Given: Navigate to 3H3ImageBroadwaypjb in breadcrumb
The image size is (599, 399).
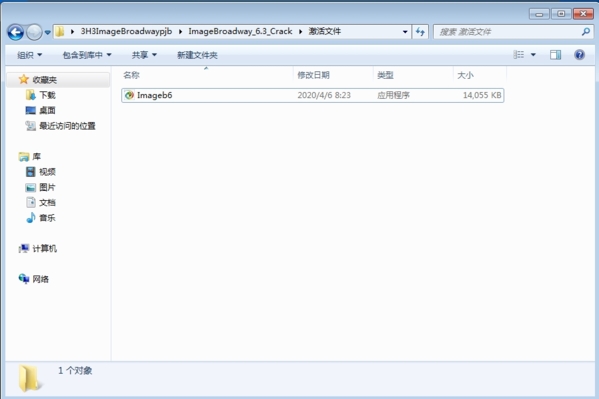Looking at the screenshot, I should tap(126, 31).
